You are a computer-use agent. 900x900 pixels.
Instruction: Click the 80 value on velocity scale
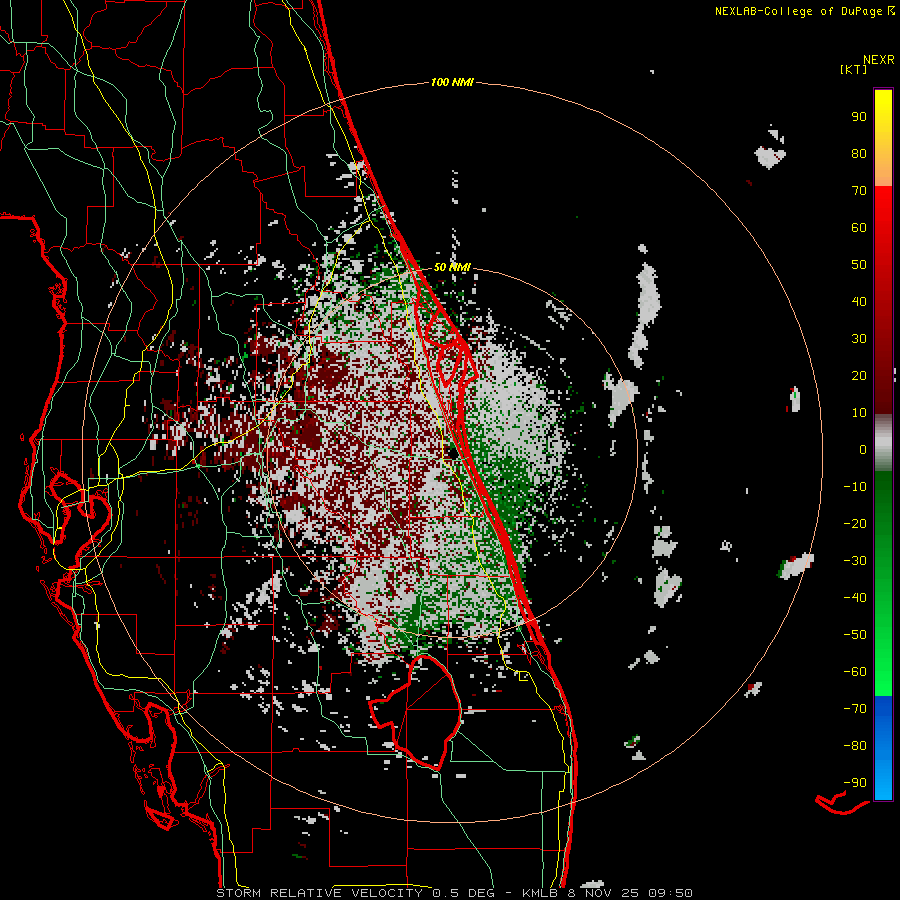(859, 154)
